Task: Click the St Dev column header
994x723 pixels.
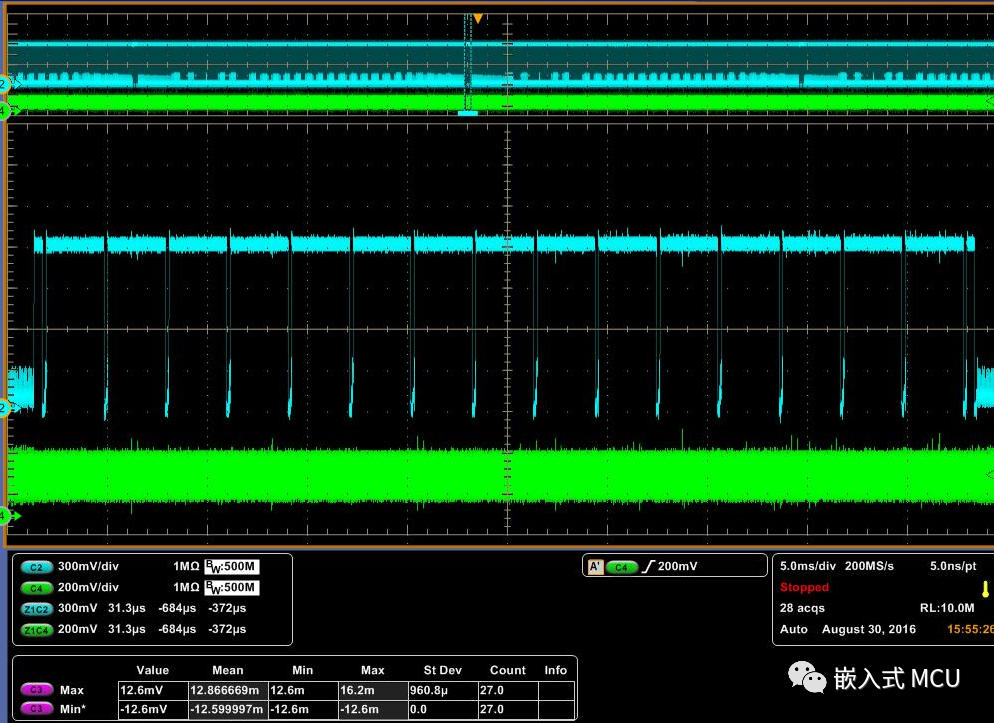Action: pyautogui.click(x=441, y=670)
